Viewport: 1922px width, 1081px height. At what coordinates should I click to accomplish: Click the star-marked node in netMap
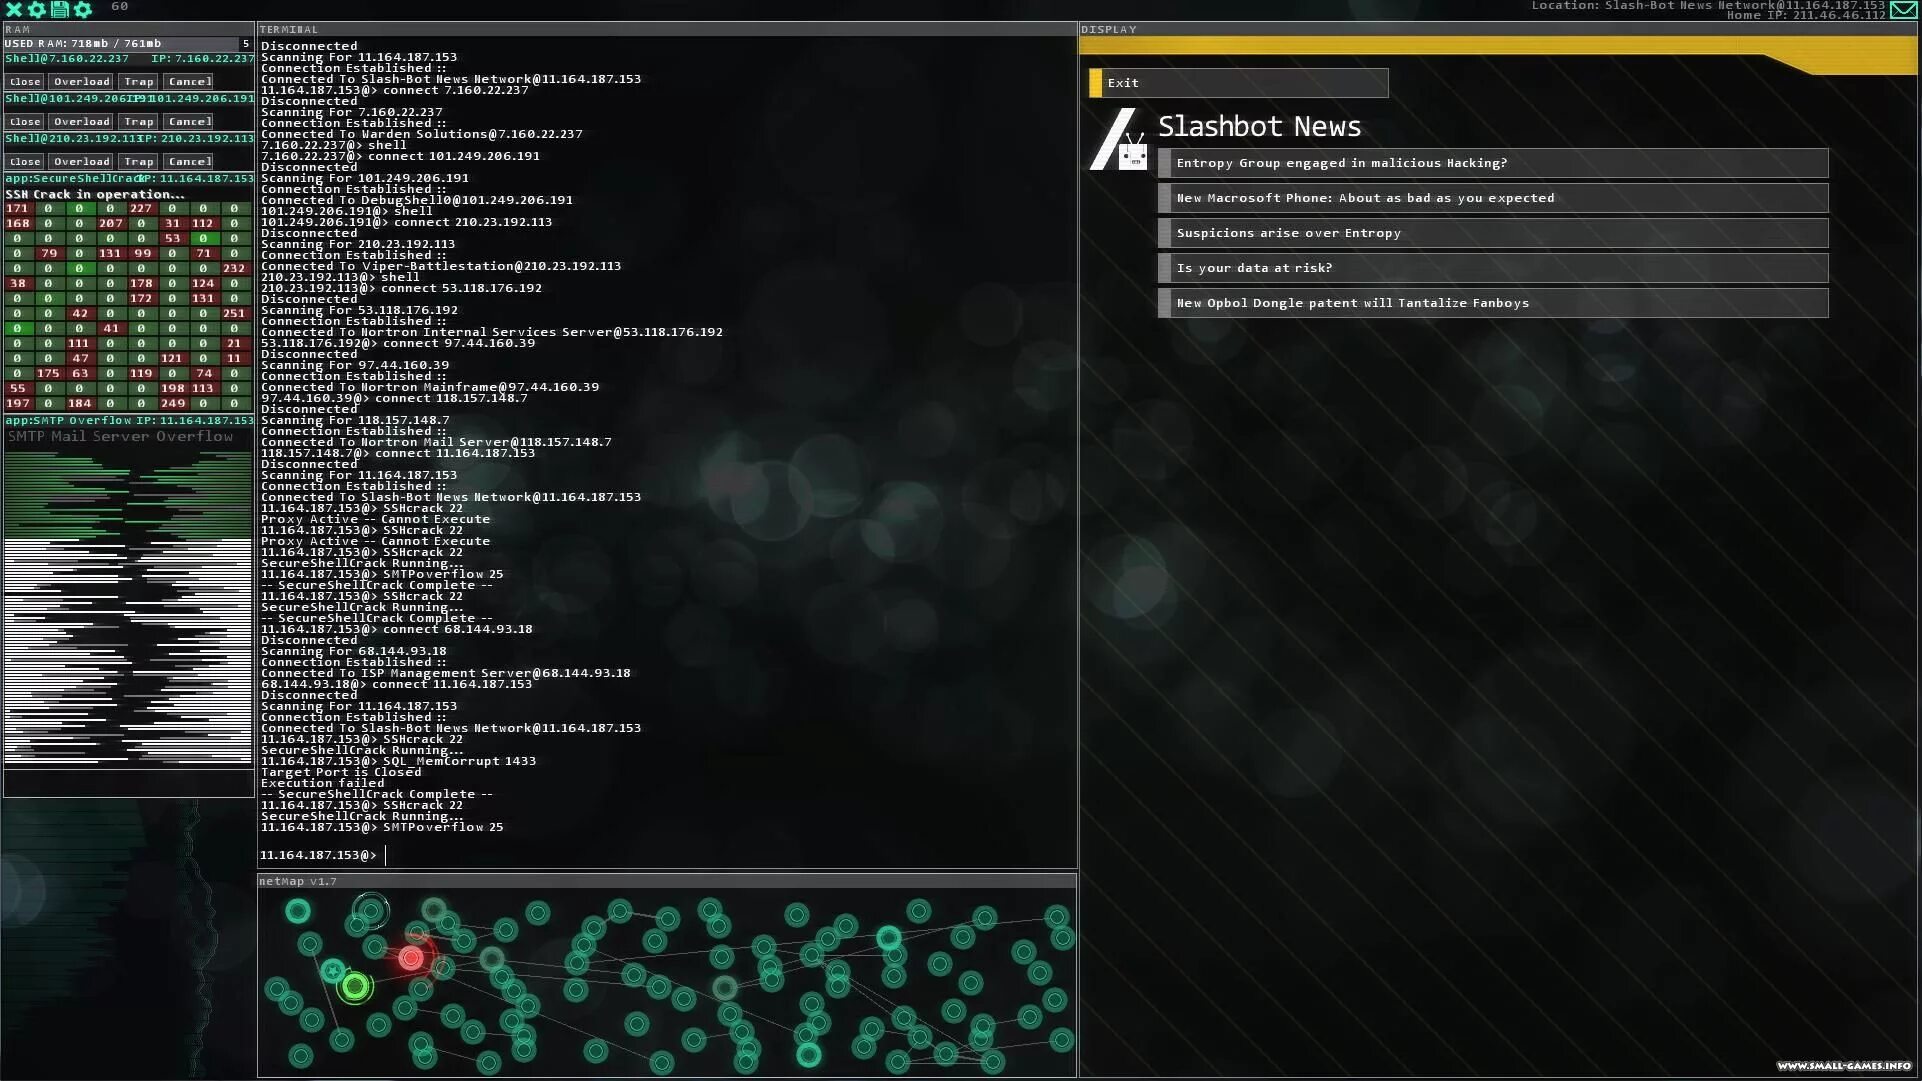point(333,969)
